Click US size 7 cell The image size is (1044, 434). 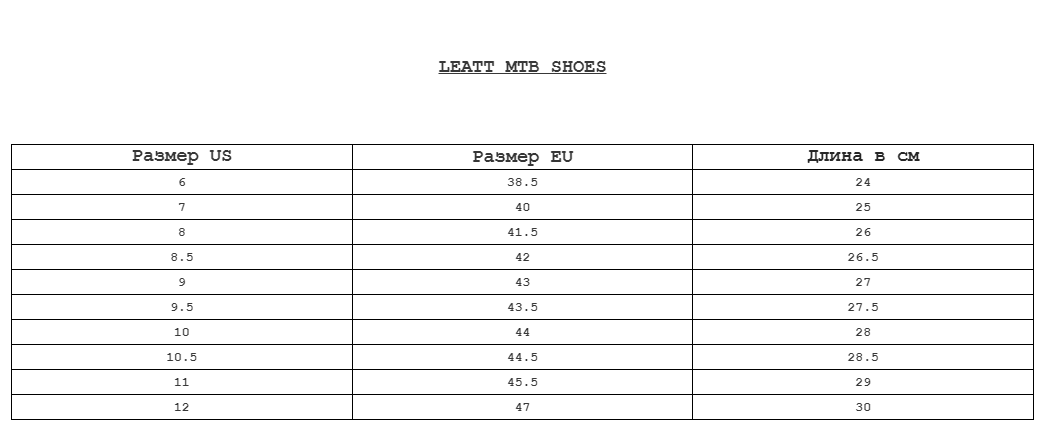(x=182, y=207)
